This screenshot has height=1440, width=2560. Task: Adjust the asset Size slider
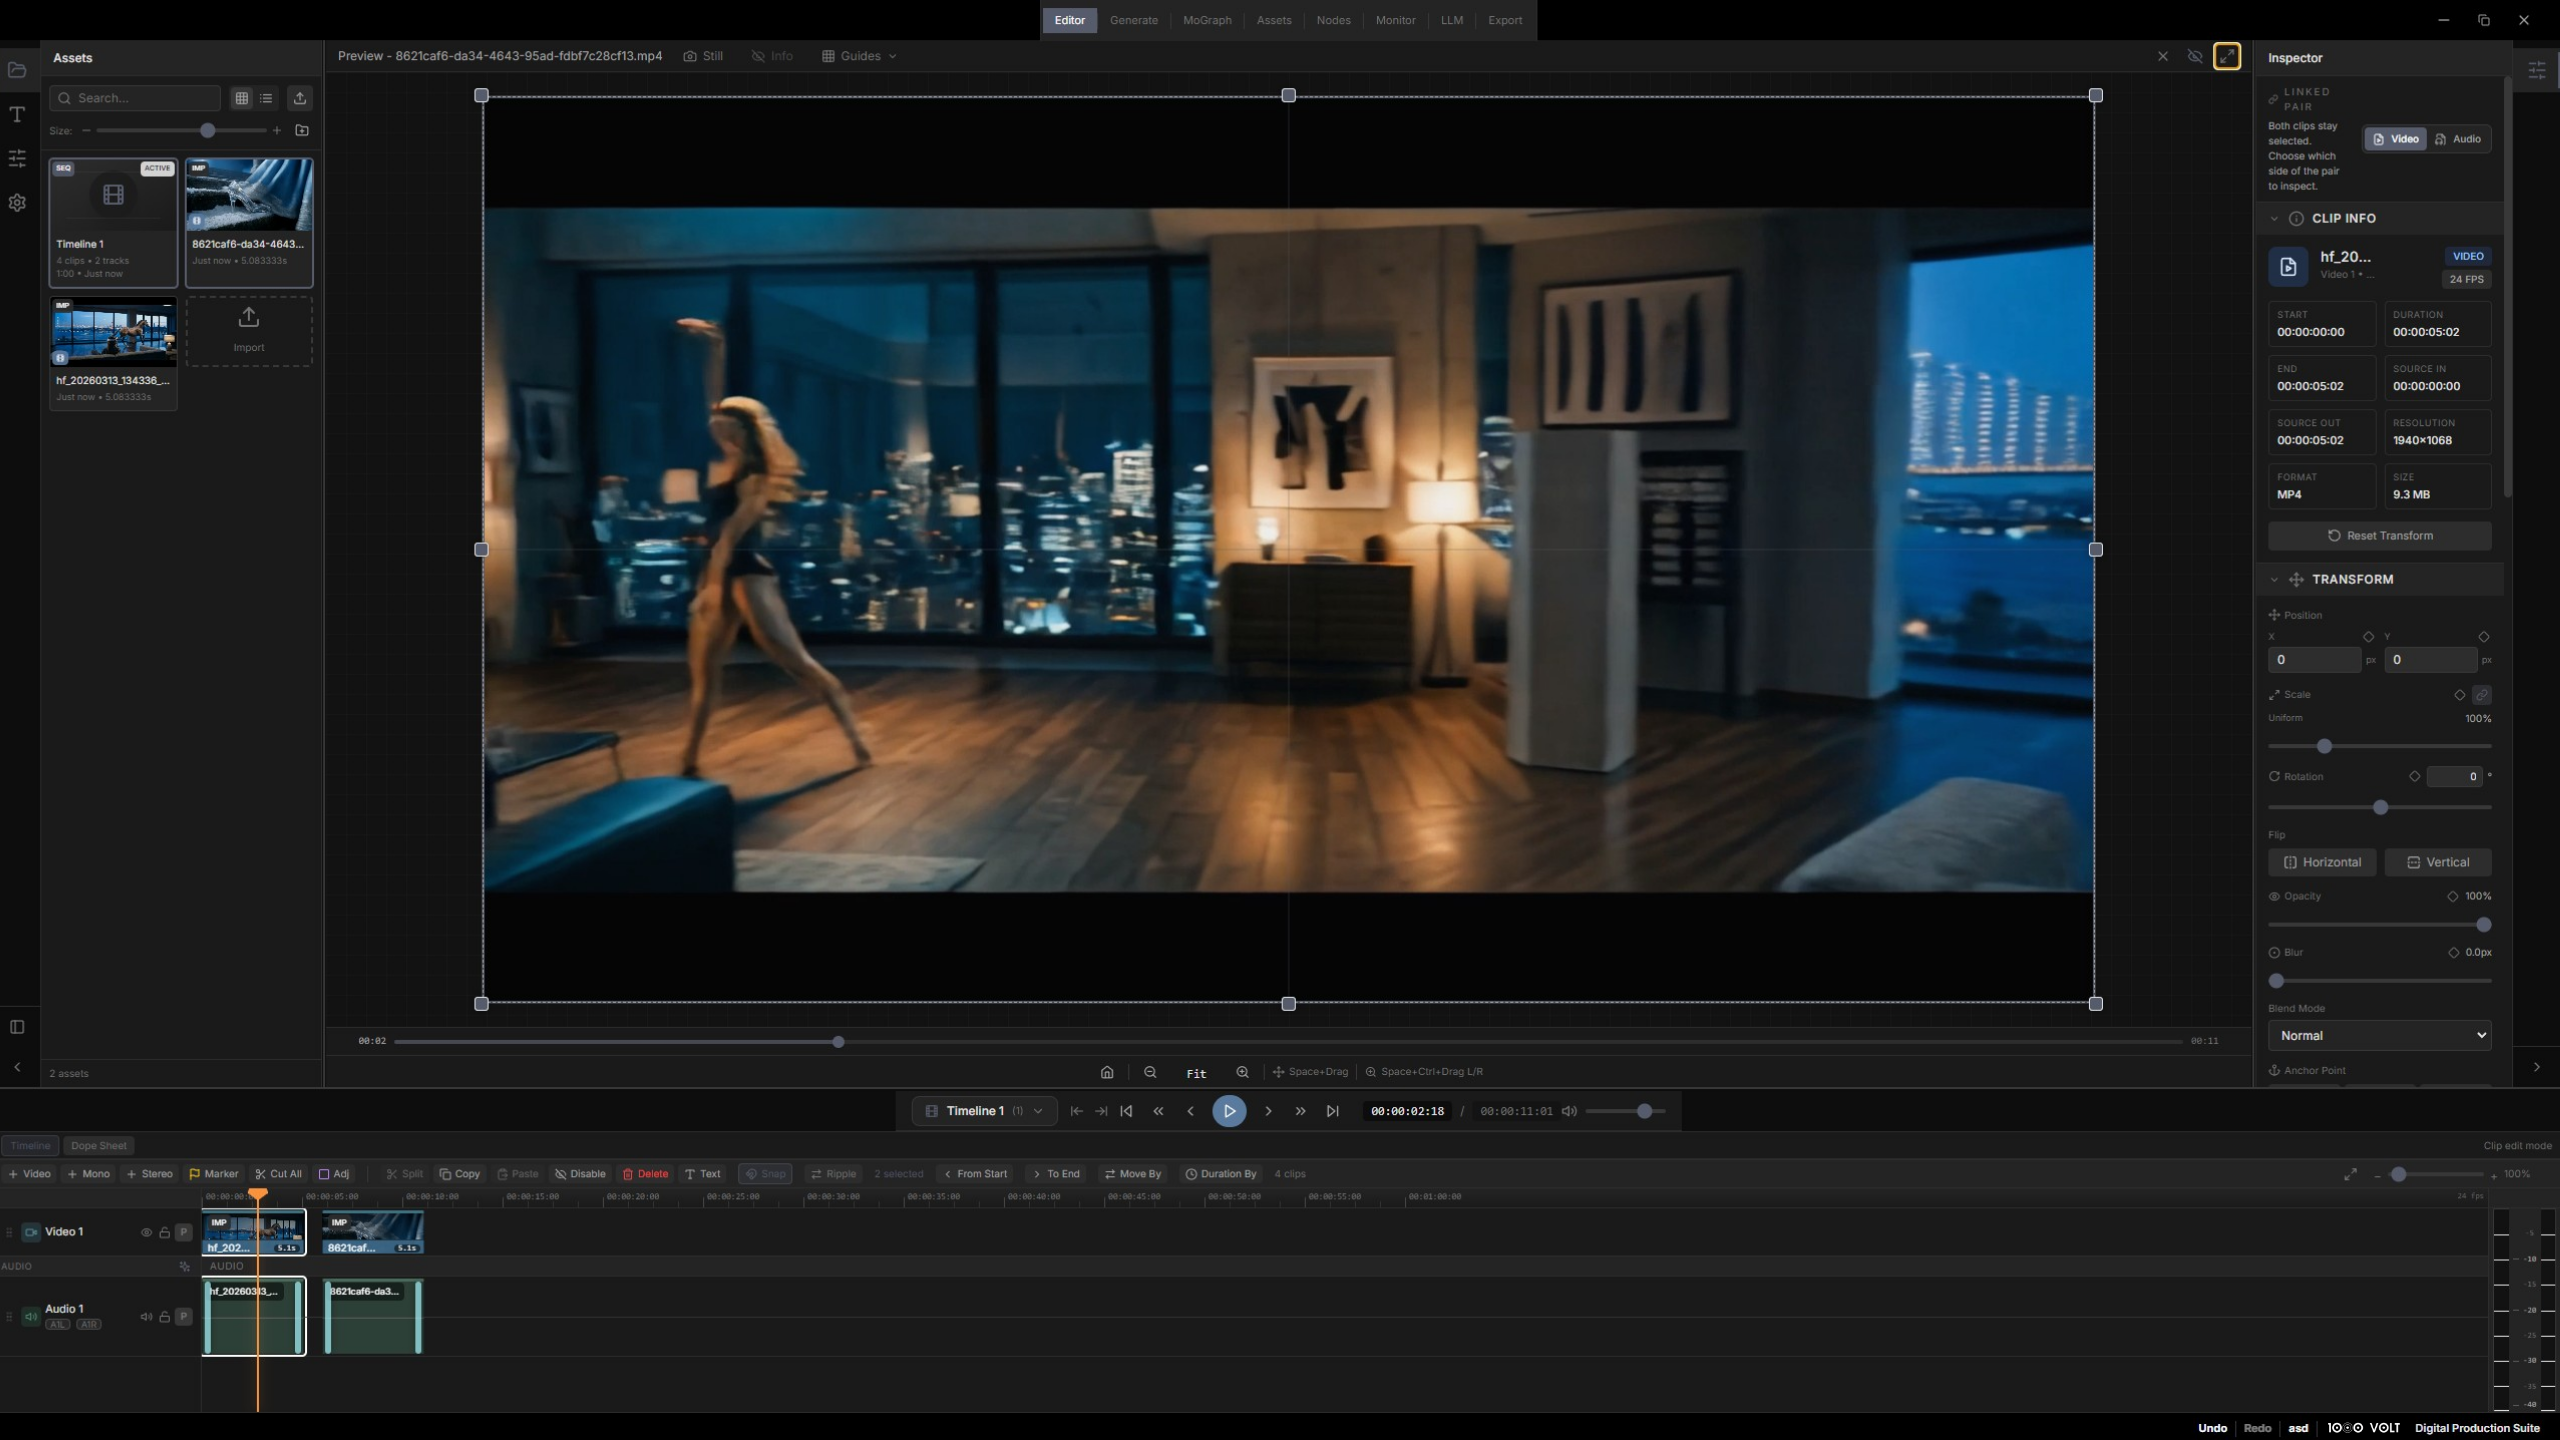click(x=207, y=130)
